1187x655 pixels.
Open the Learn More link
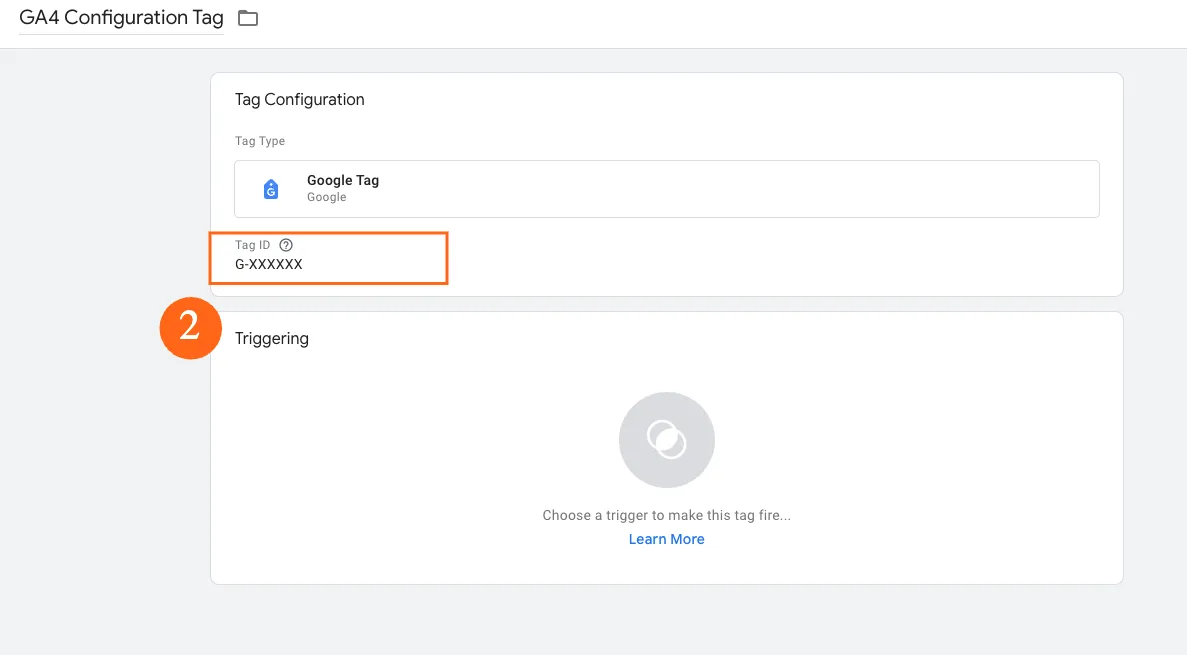[x=666, y=539]
